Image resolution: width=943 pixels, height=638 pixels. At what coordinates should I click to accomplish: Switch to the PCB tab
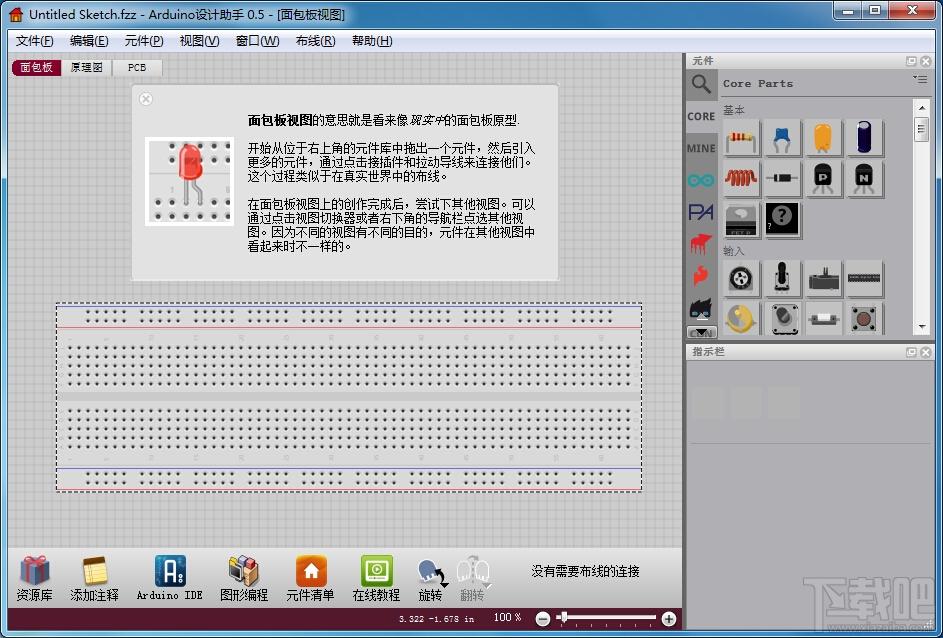pyautogui.click(x=137, y=67)
